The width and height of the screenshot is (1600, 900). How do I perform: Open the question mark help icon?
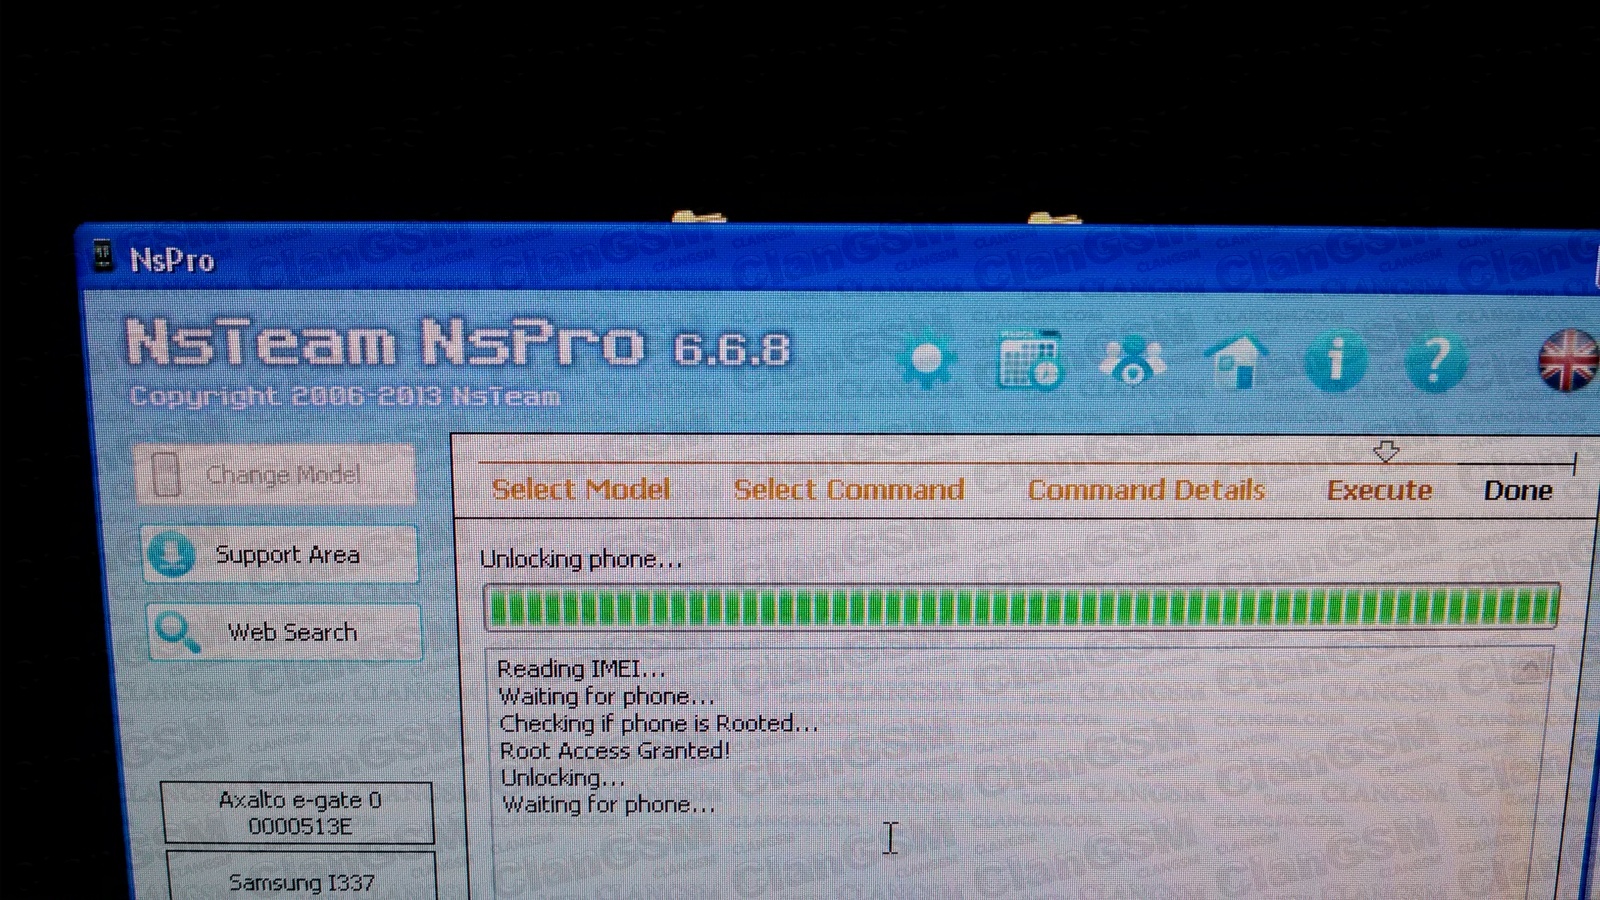(1436, 361)
